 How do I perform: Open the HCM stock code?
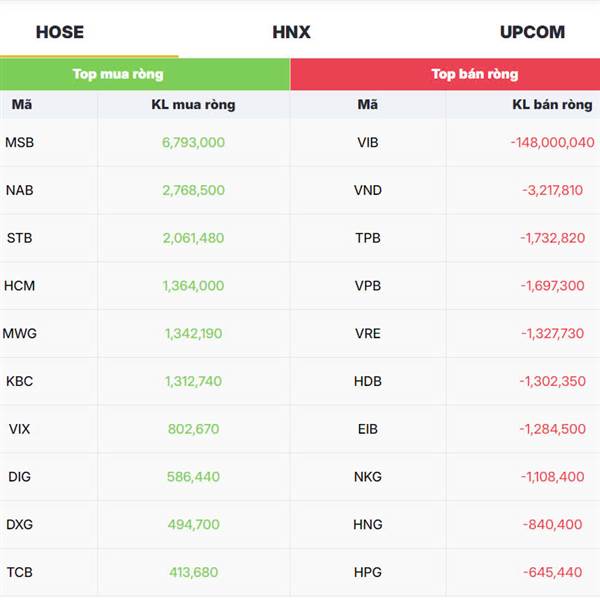pyautogui.click(x=20, y=286)
